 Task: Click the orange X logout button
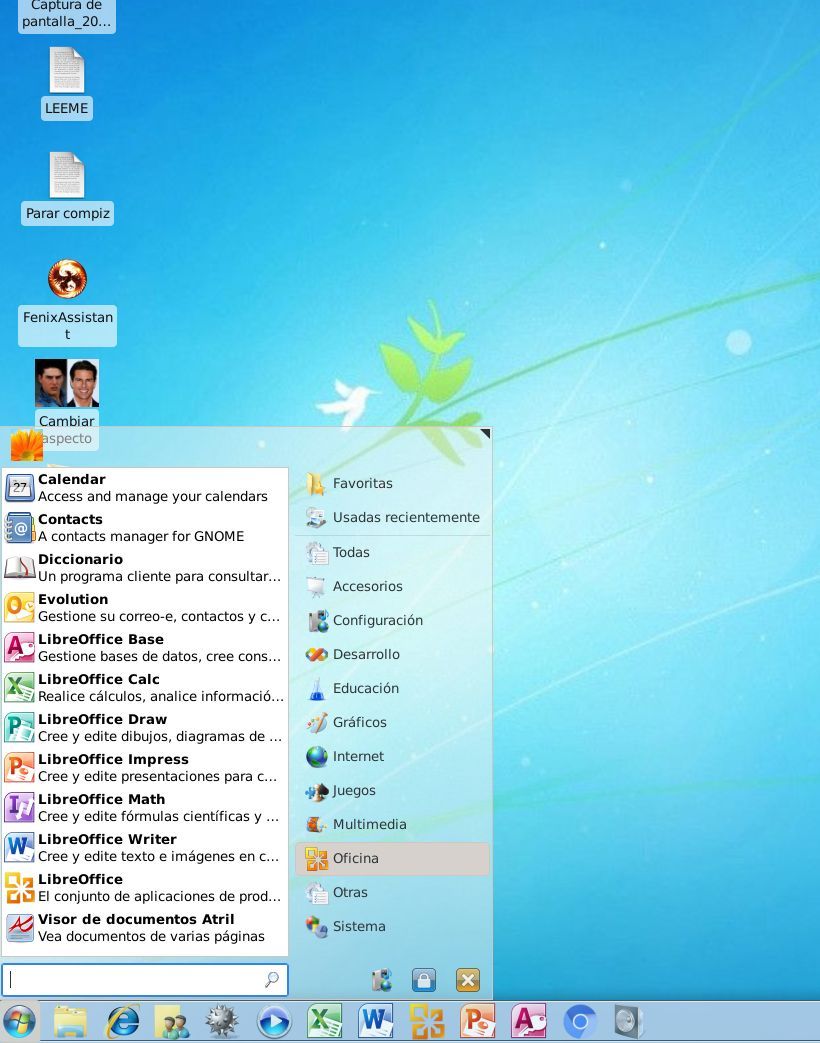click(x=468, y=980)
